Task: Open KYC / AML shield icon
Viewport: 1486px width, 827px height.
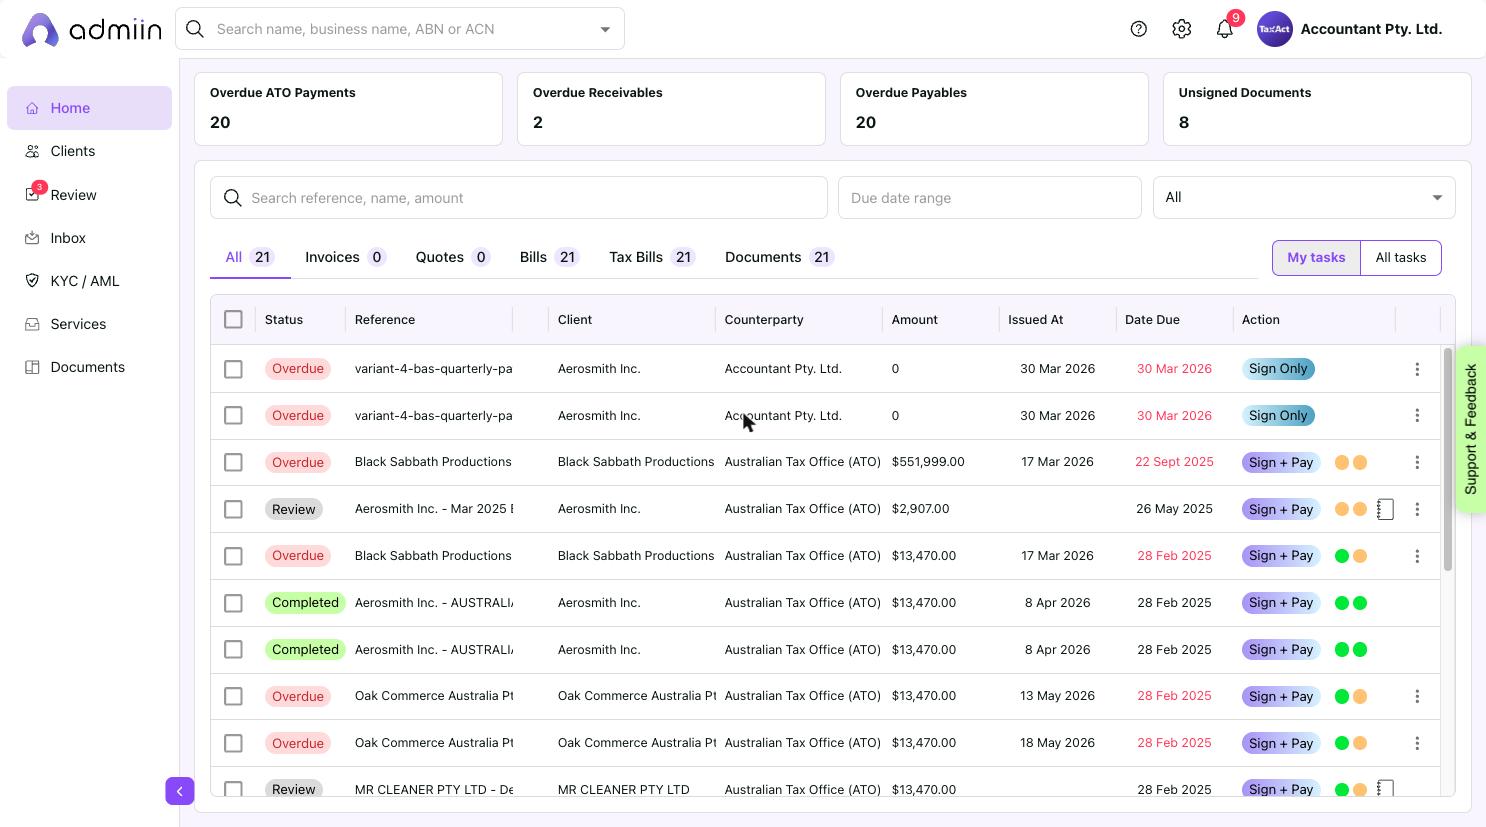Action: [32, 281]
